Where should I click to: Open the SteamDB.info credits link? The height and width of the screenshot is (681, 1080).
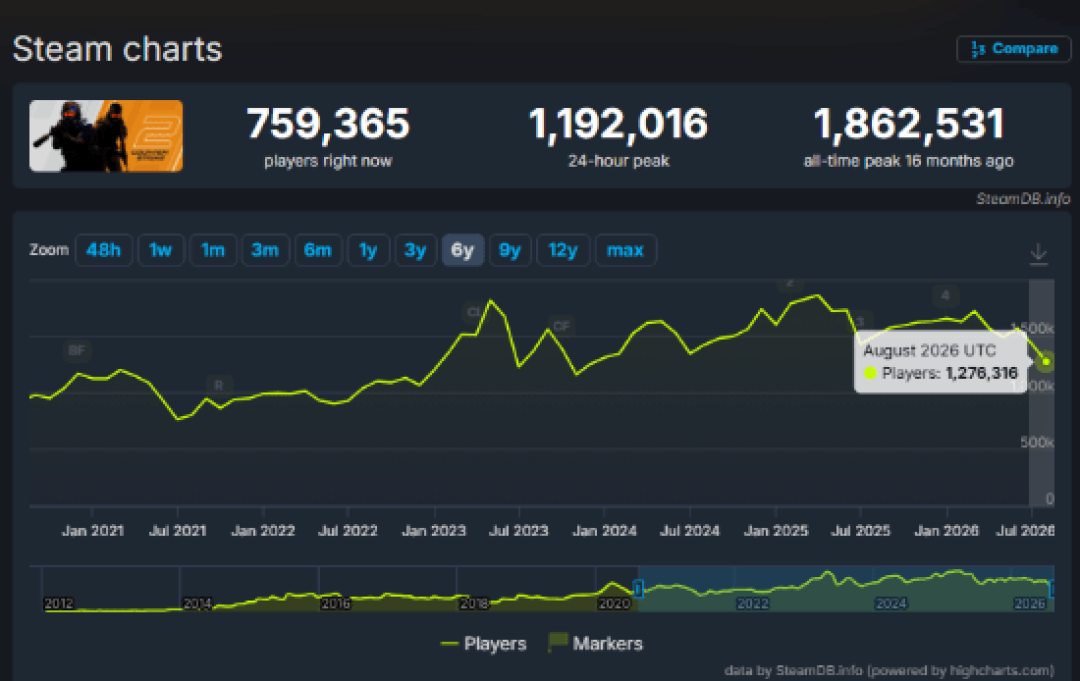pos(889,670)
